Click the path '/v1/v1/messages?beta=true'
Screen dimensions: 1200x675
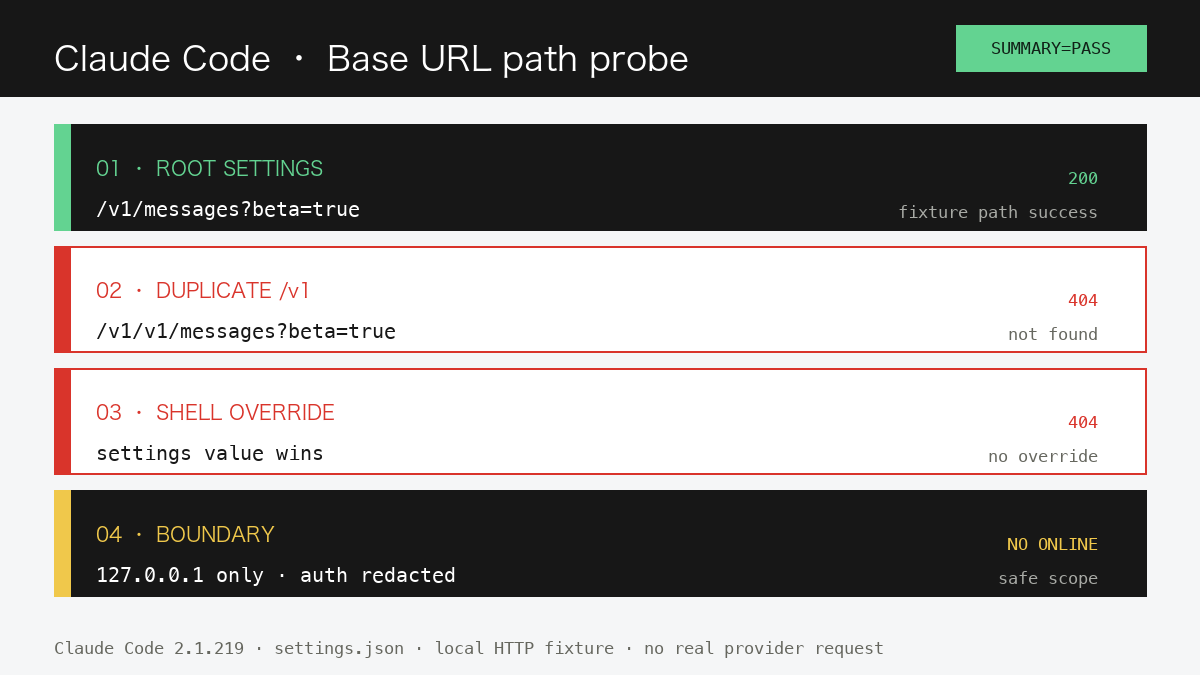[x=246, y=332]
